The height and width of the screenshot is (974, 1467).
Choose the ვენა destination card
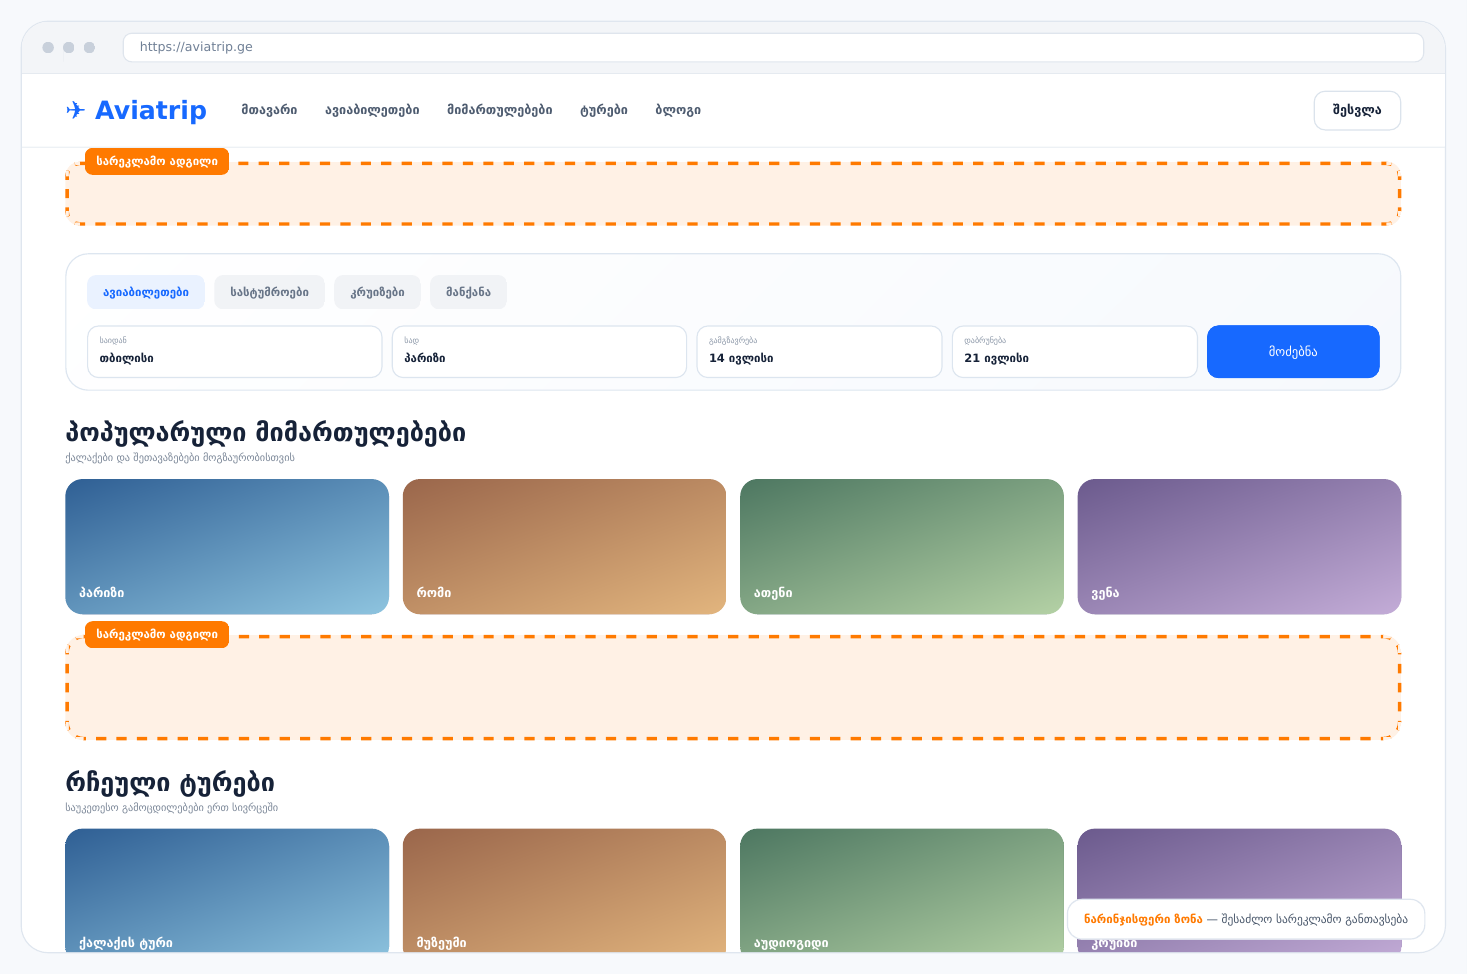tap(1239, 547)
